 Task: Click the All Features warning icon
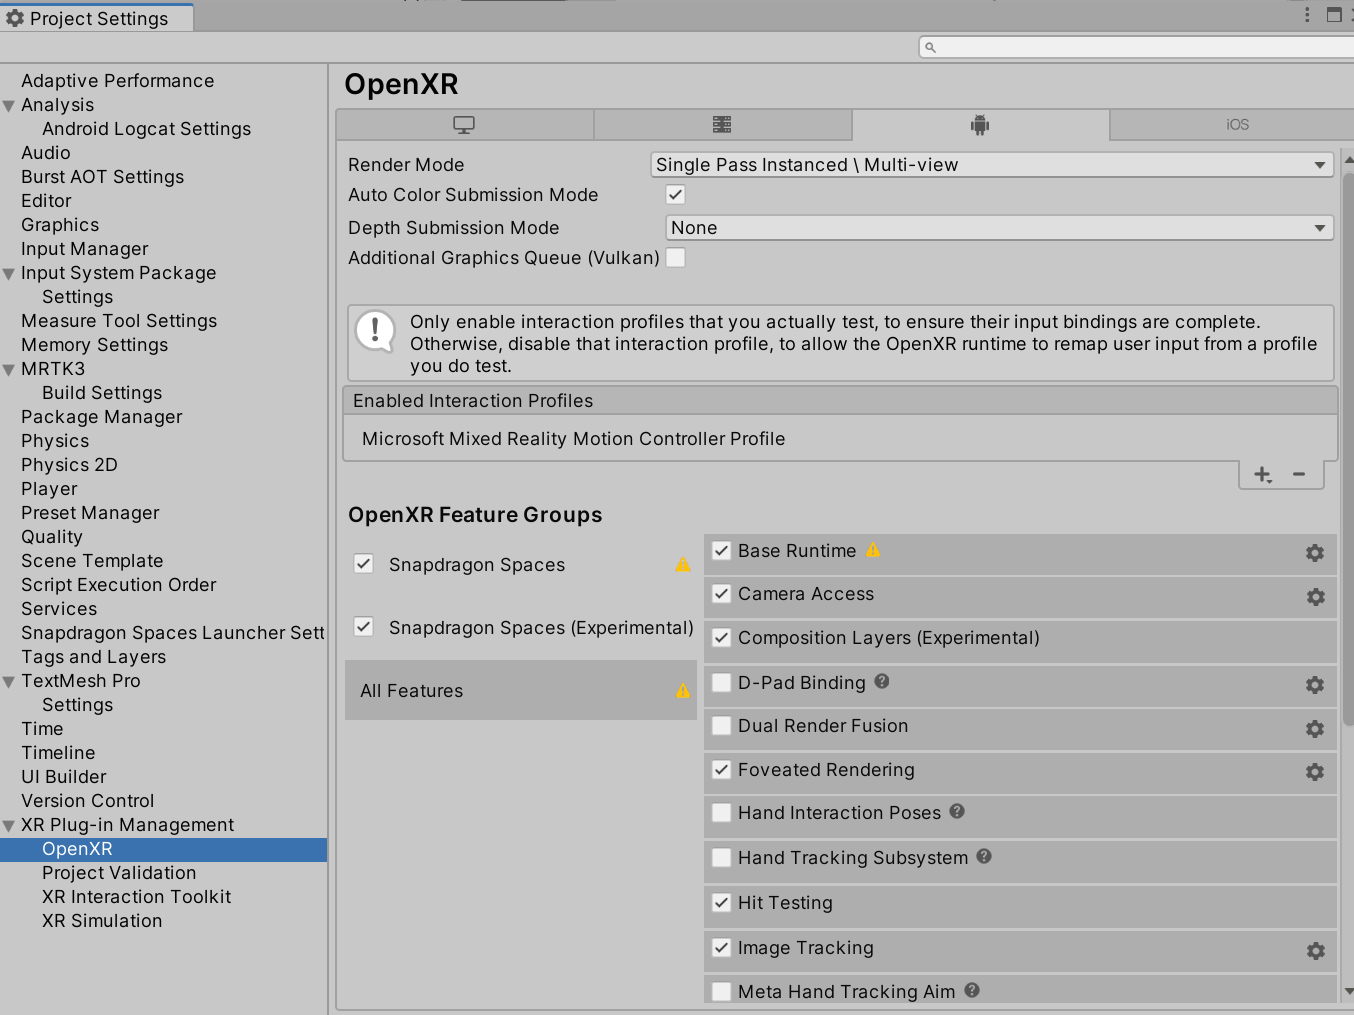click(x=683, y=691)
